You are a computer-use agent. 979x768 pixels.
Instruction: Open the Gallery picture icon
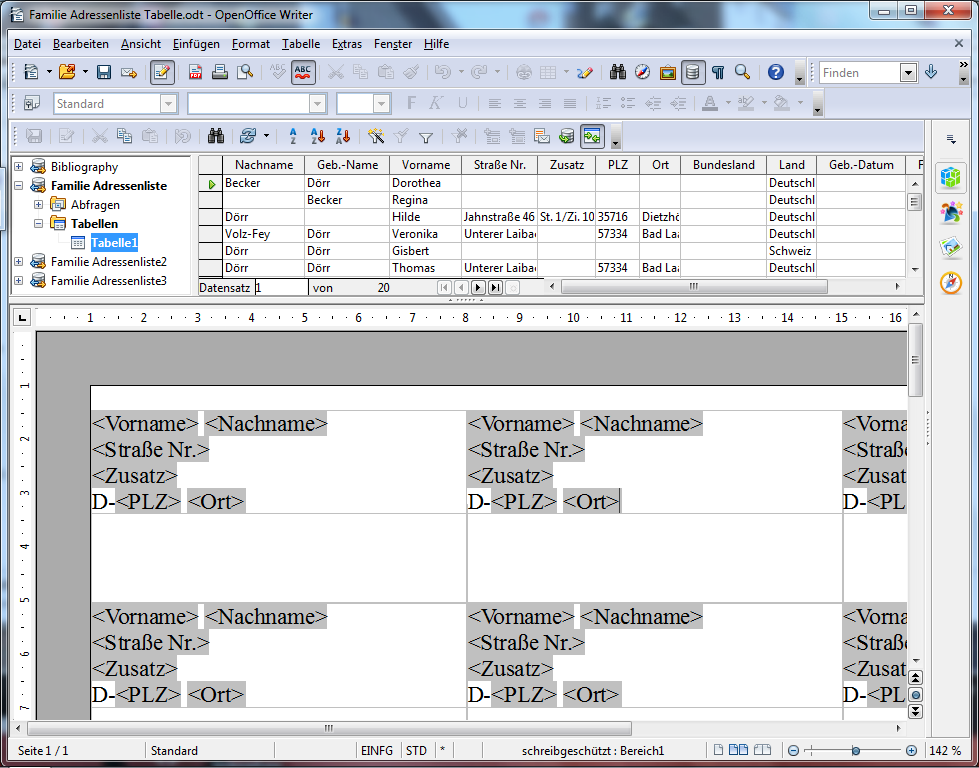[667, 72]
